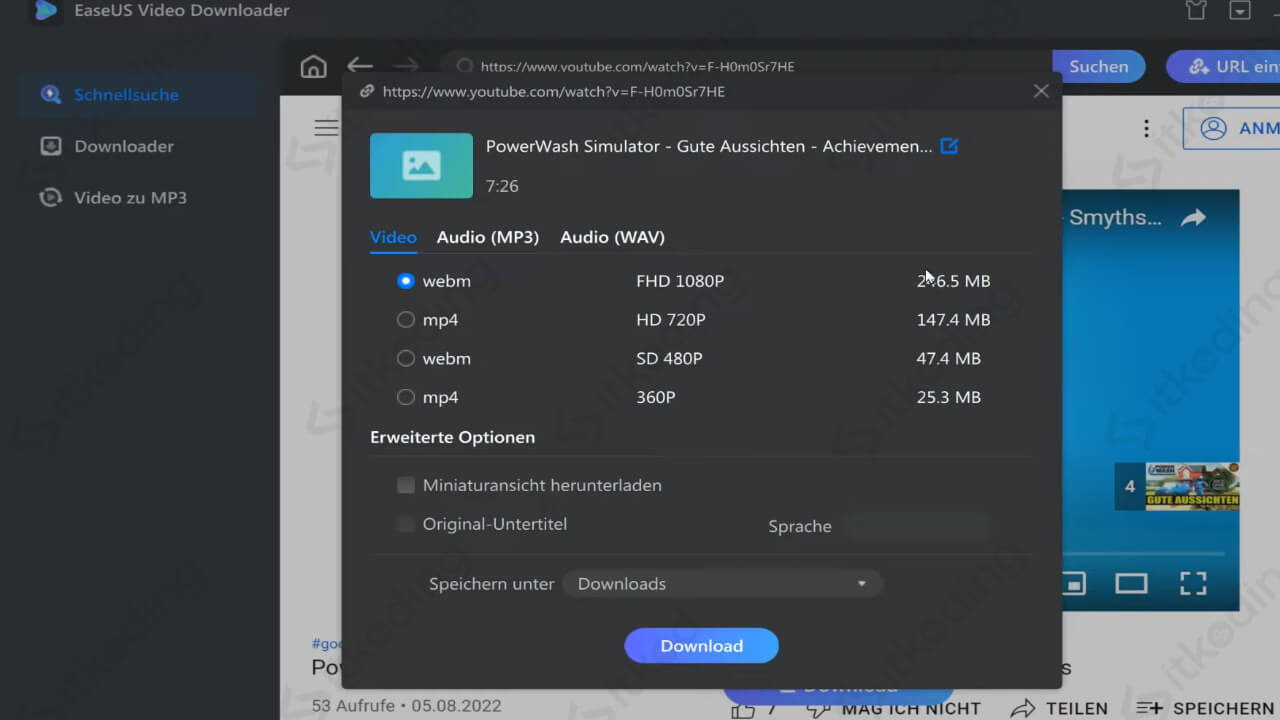Click TEILEN below the video
Viewport: 1280px width, 720px height.
click(1059, 708)
